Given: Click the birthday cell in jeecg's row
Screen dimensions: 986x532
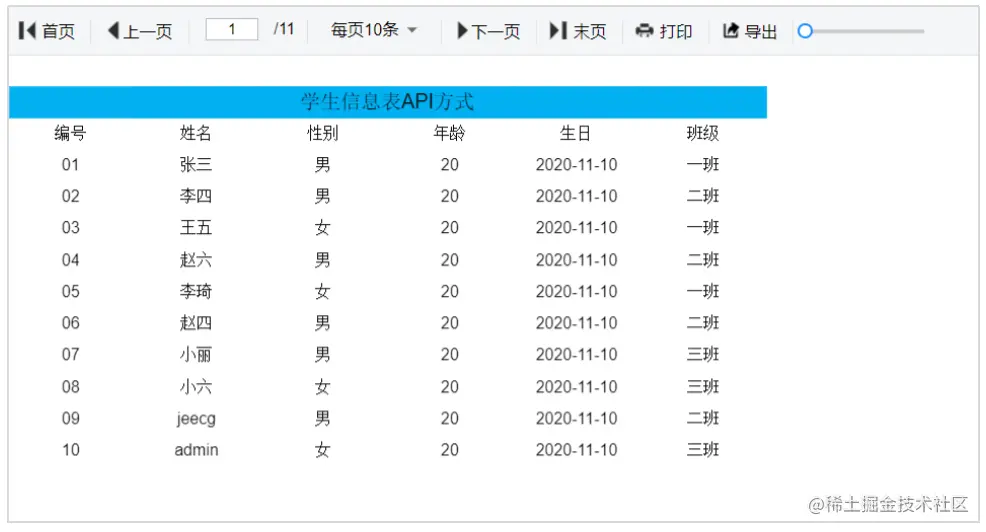Looking at the screenshot, I should click(577, 419).
